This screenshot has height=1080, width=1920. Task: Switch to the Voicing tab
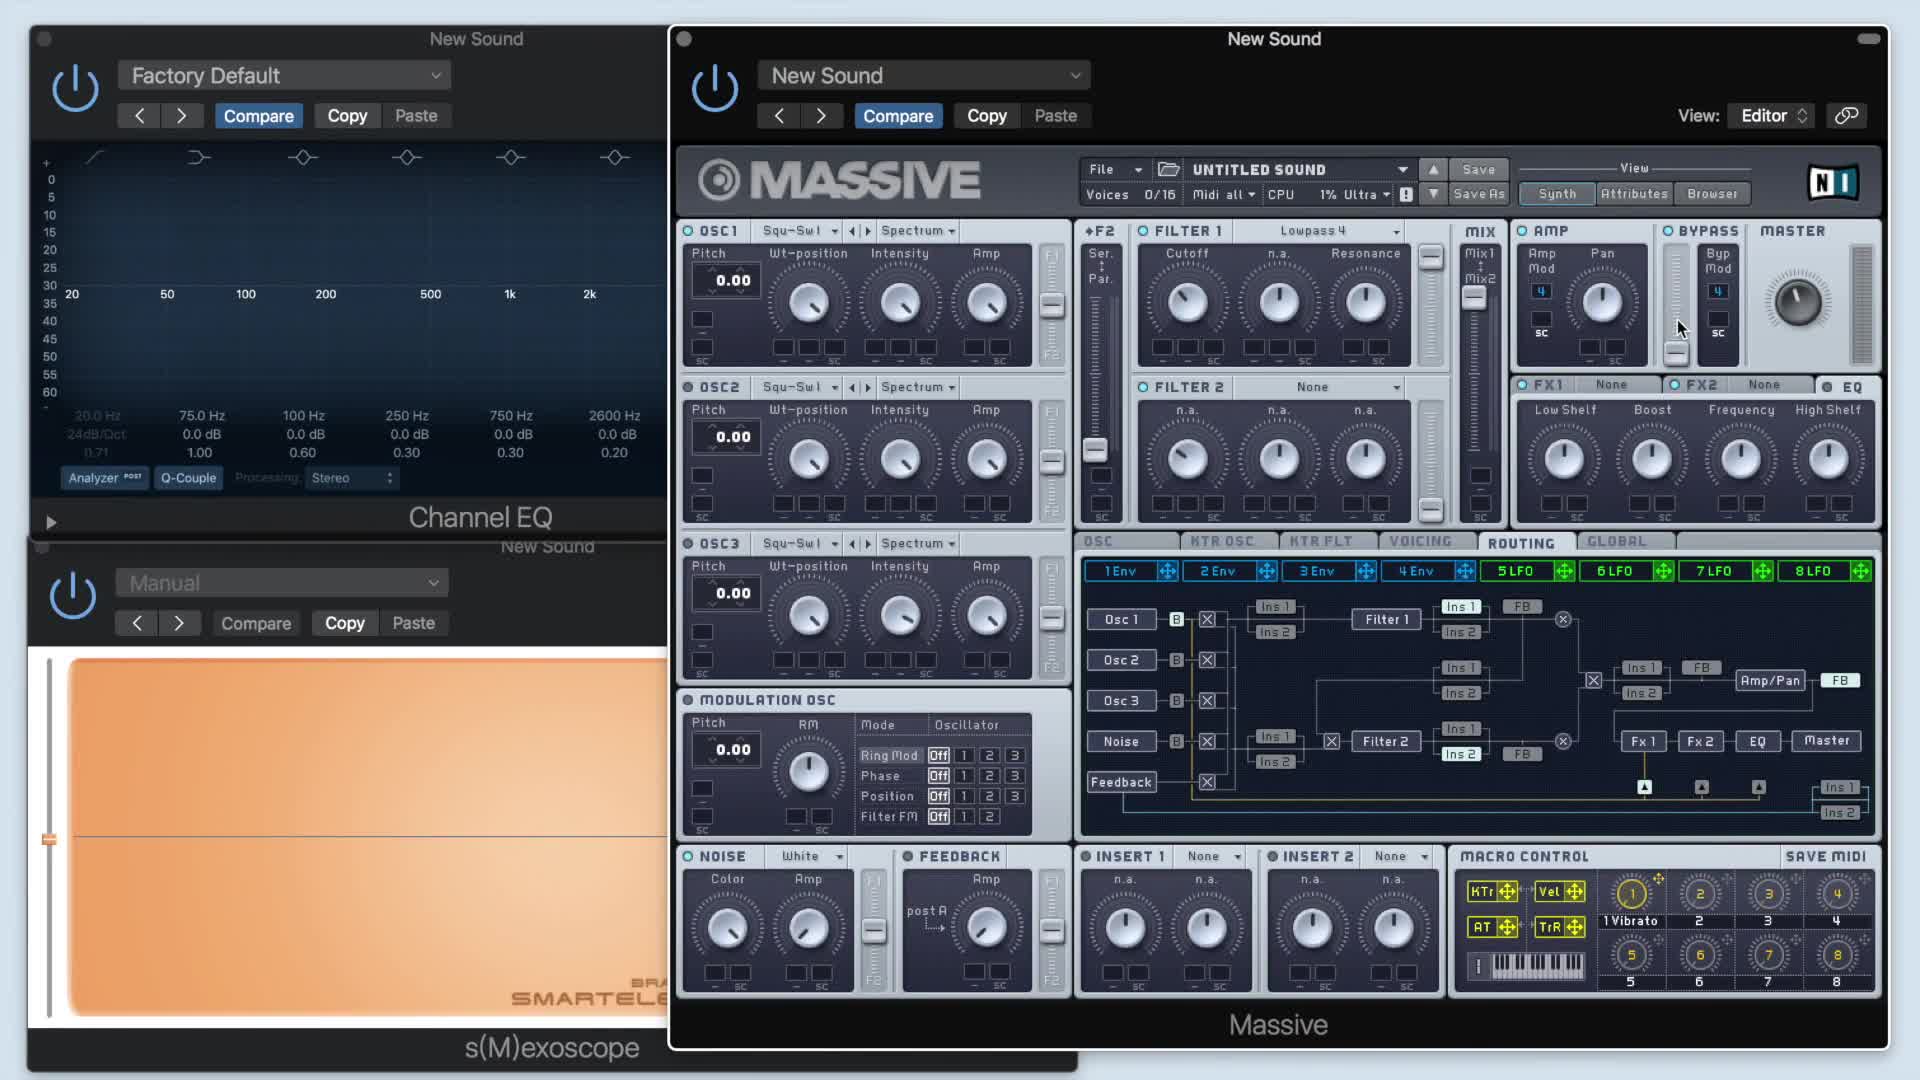pyautogui.click(x=1420, y=541)
